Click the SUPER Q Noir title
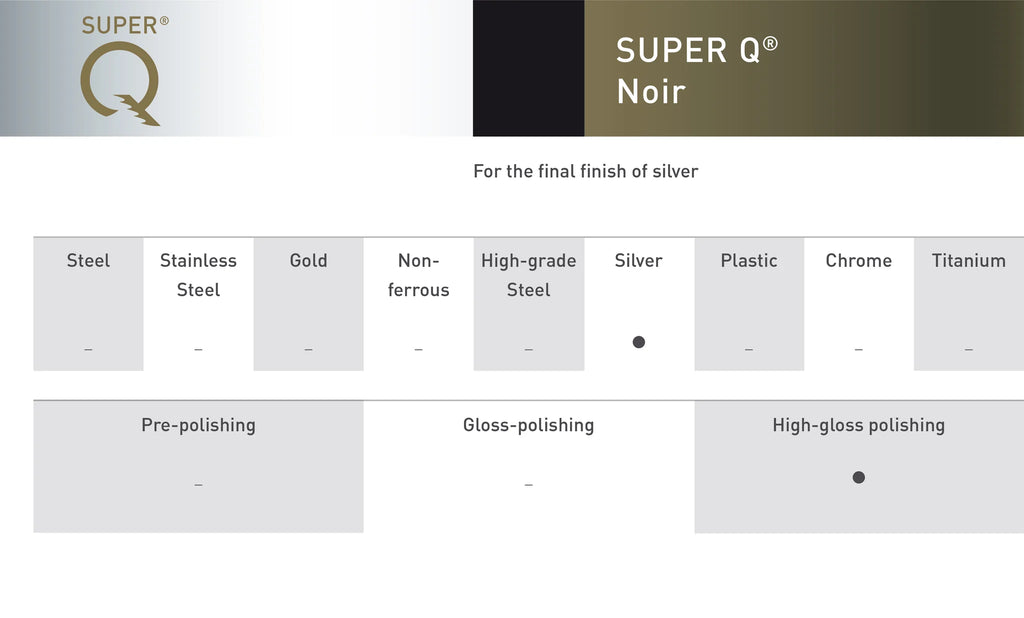Viewport: 1024px width, 618px height. pyautogui.click(x=696, y=71)
